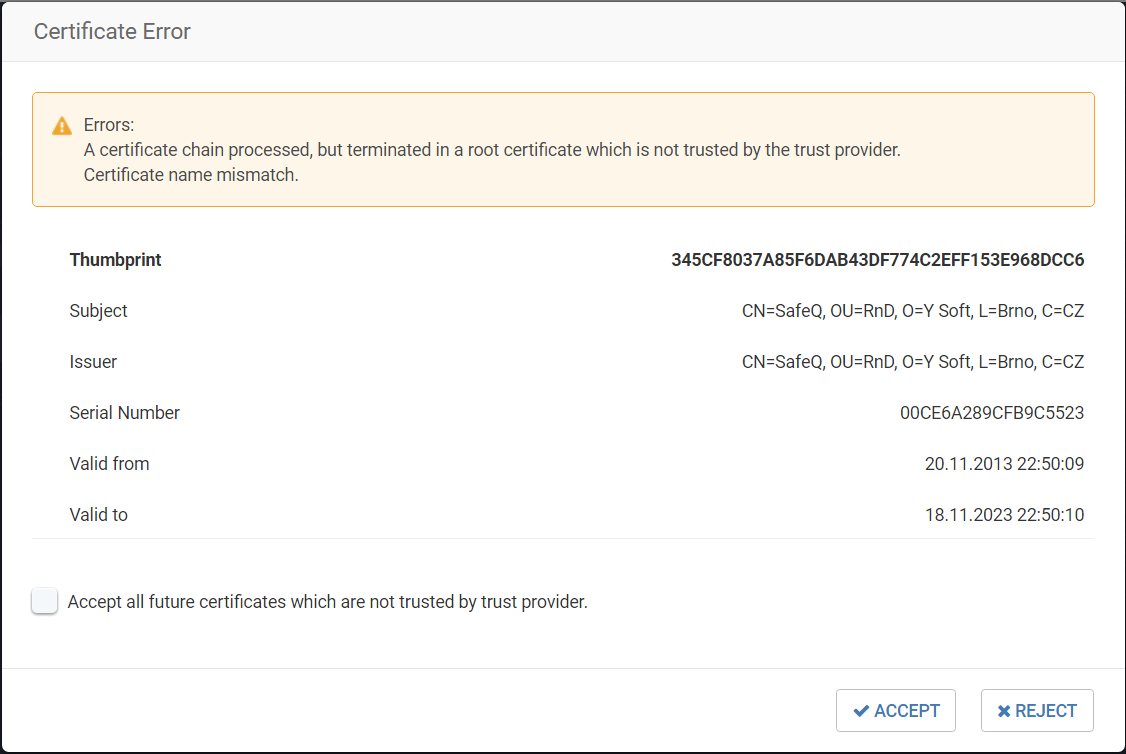Click the serial number 00CE6A289CFB9C5523
Screen dimensions: 1126x754
tap(991, 413)
